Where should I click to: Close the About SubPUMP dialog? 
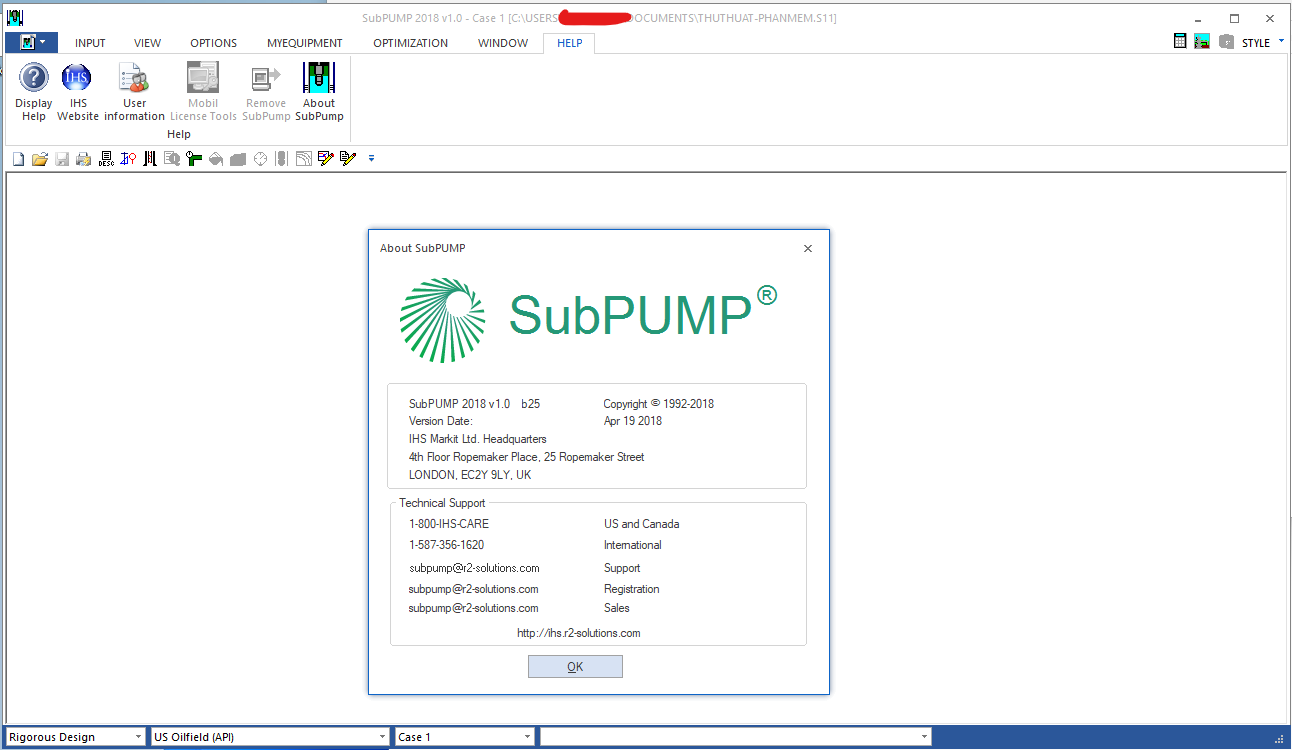808,248
